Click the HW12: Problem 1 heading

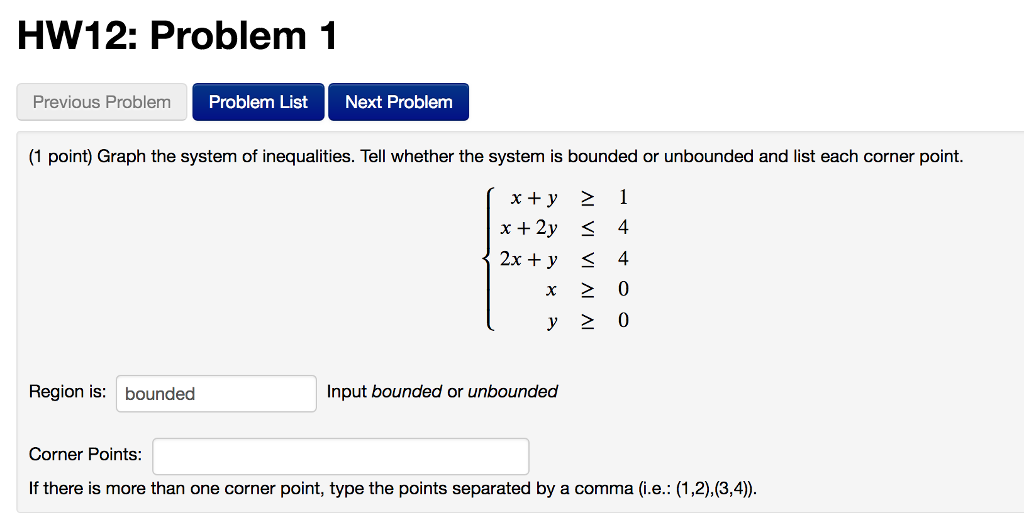click(178, 35)
